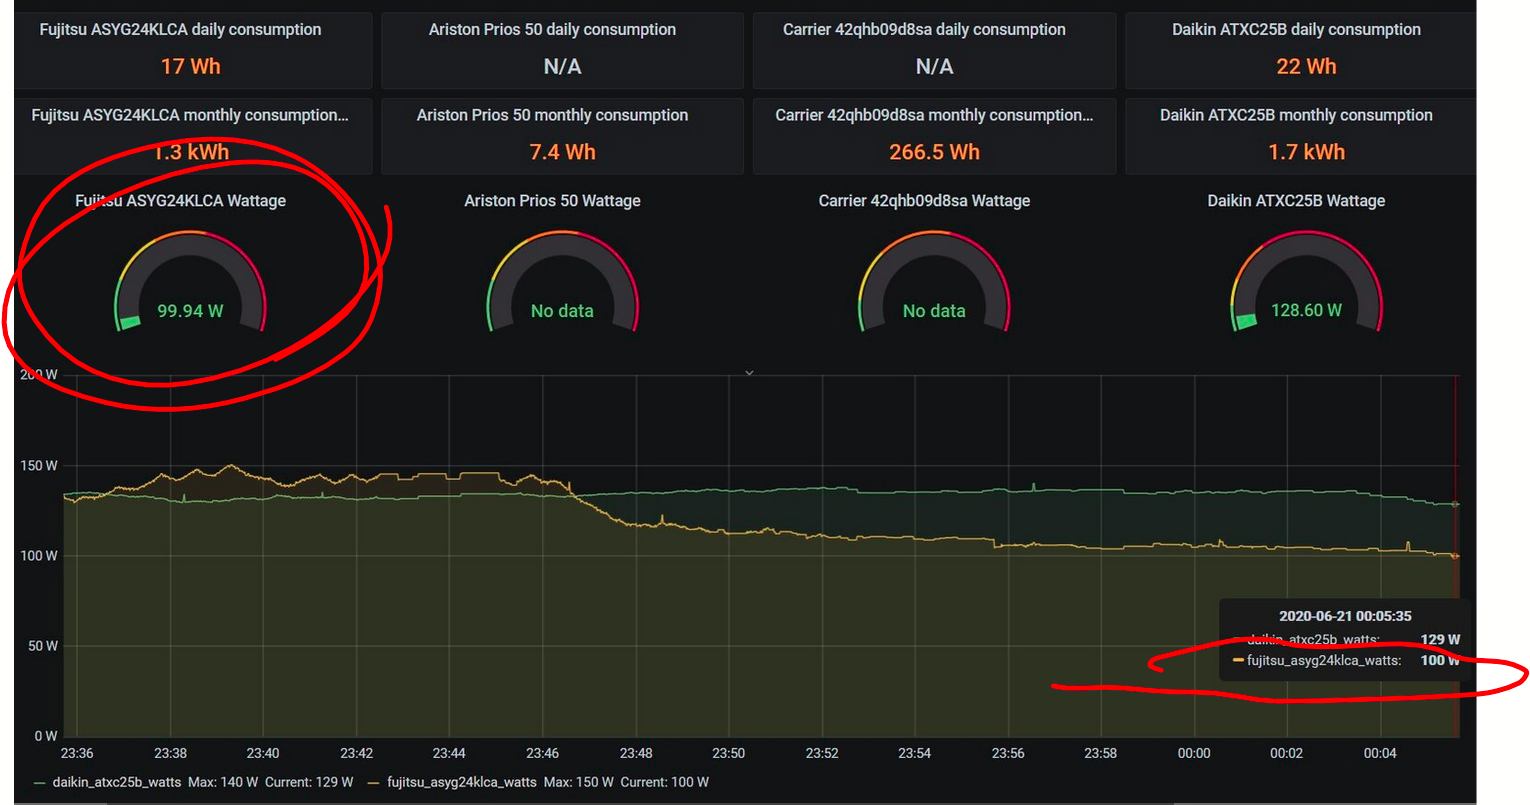Open Fujitsu ASYG24KLCA Wattage panel title

tap(180, 201)
